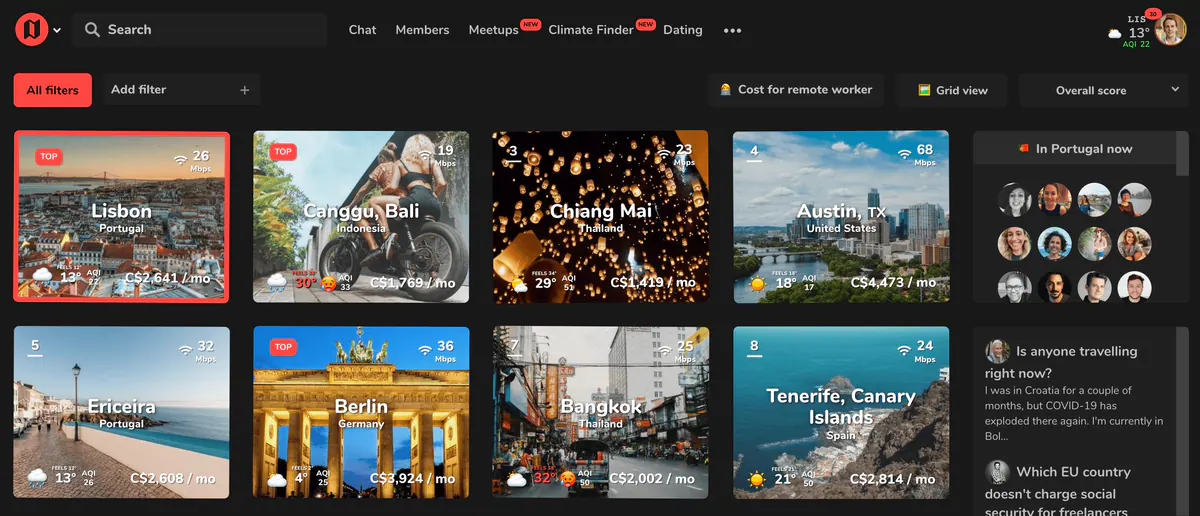1200x516 pixels.
Task: Click the Bangkok city title
Action: (x=601, y=407)
